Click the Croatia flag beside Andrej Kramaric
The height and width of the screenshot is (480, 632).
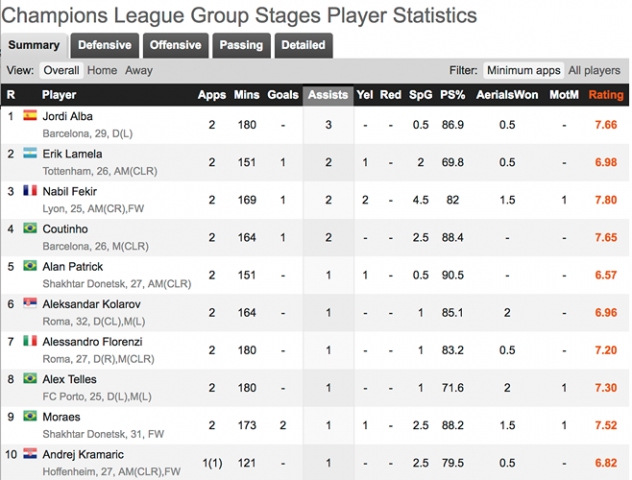point(30,453)
